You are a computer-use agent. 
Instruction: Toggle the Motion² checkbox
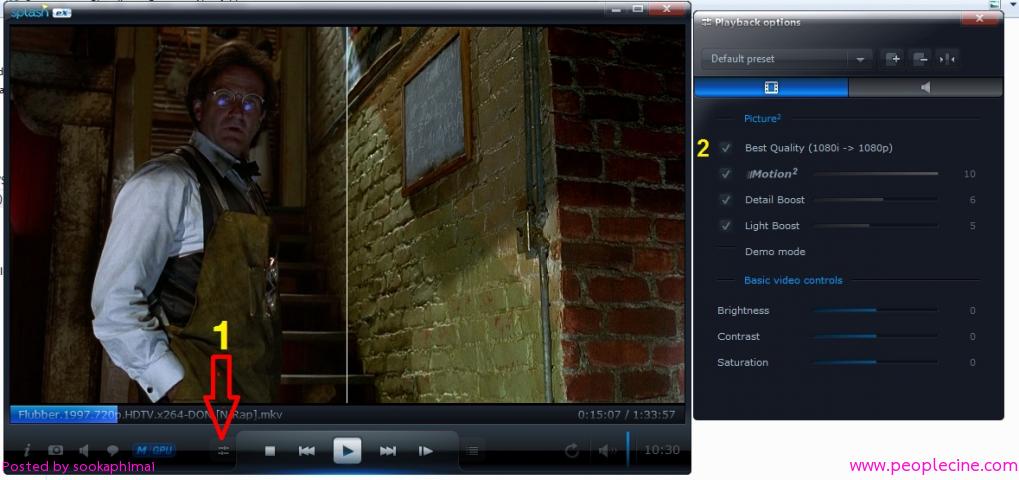tap(726, 174)
